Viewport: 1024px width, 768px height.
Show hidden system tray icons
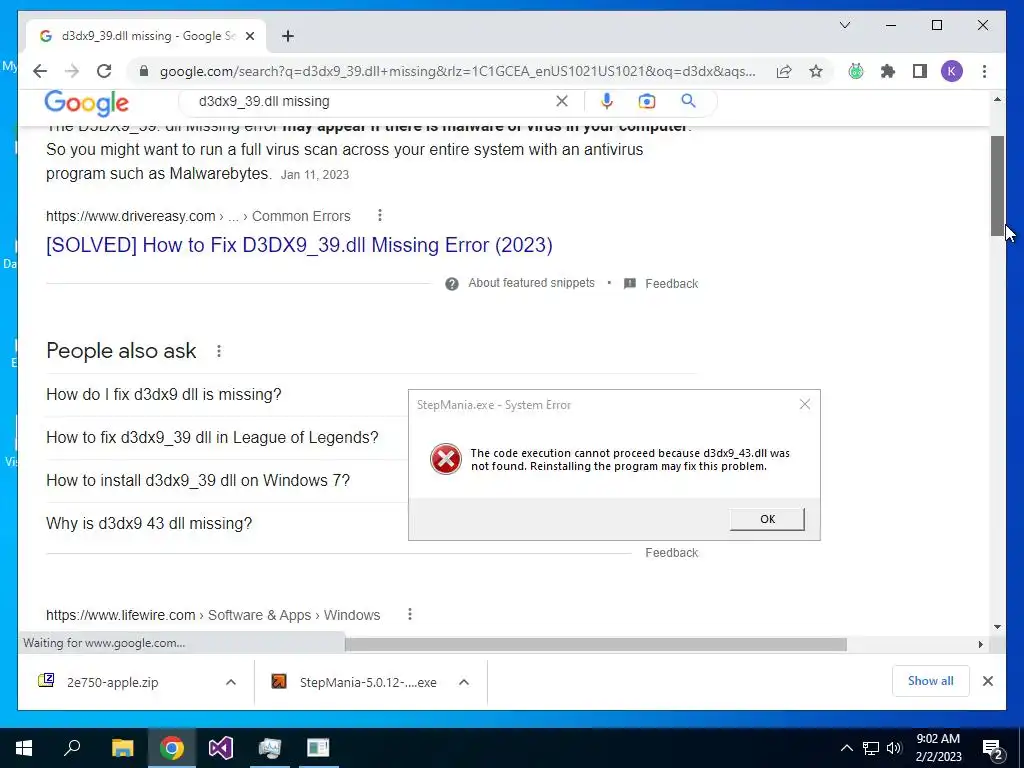click(846, 748)
